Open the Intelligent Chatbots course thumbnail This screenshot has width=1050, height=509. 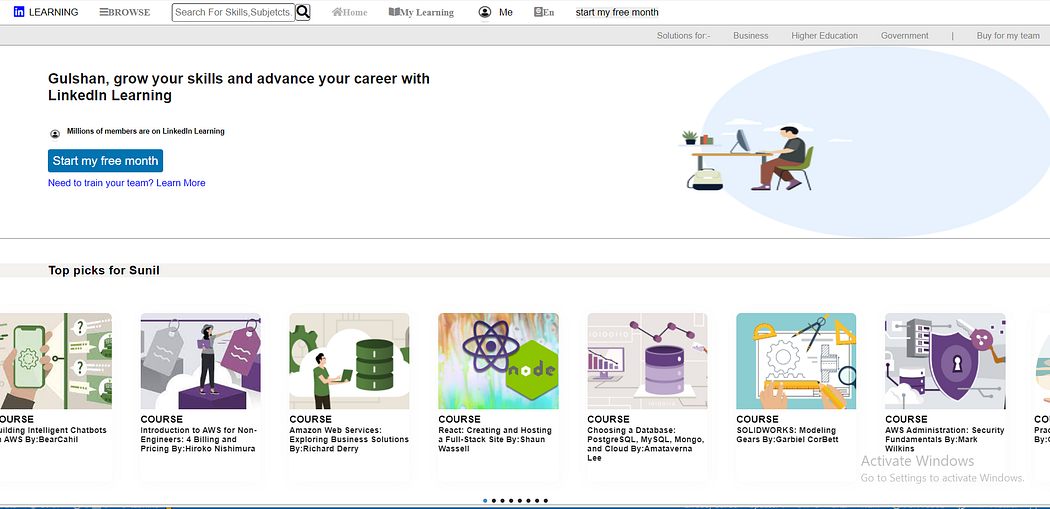click(56, 361)
